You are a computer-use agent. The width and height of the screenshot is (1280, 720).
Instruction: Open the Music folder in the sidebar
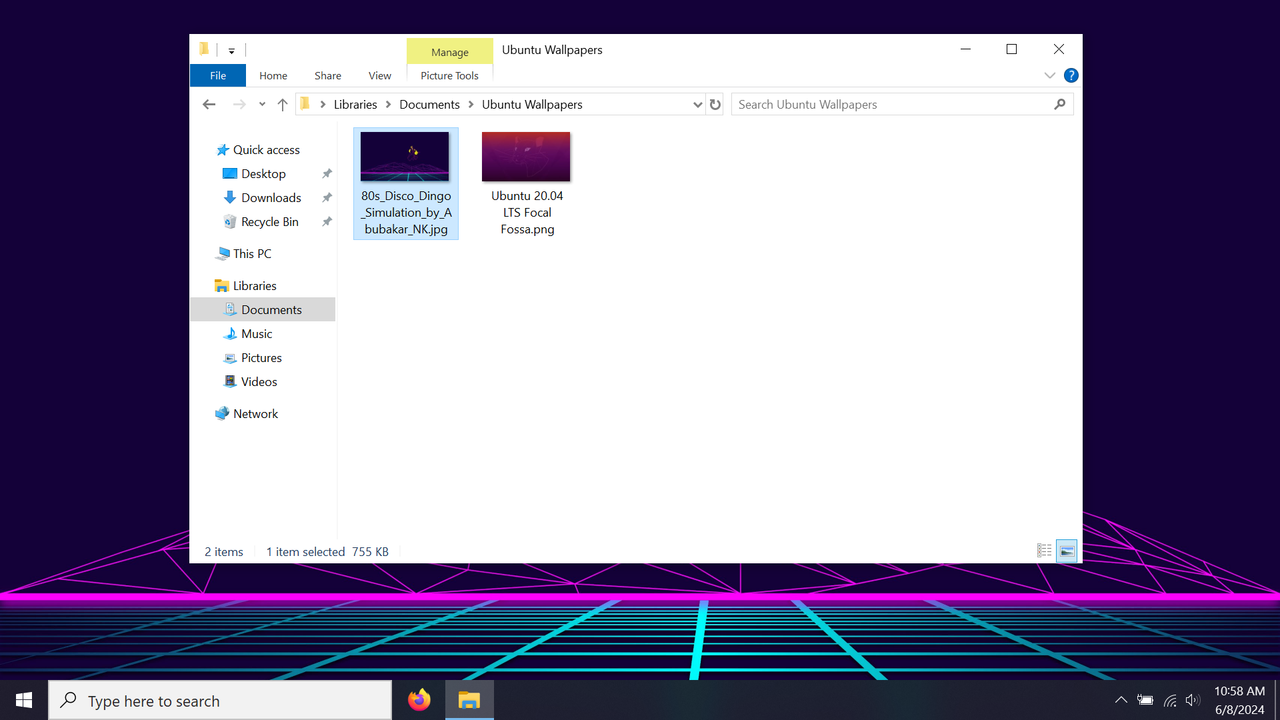pos(256,333)
